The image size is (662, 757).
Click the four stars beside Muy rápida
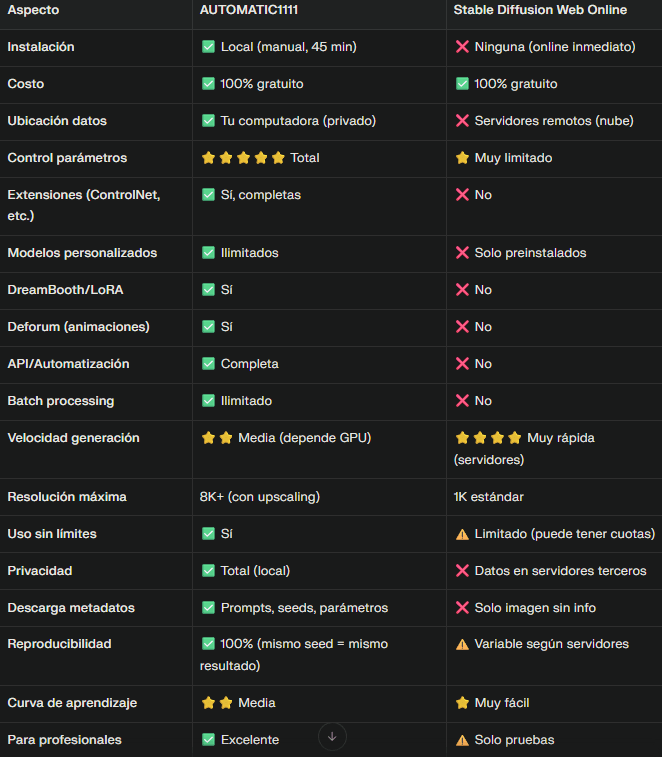(x=488, y=438)
